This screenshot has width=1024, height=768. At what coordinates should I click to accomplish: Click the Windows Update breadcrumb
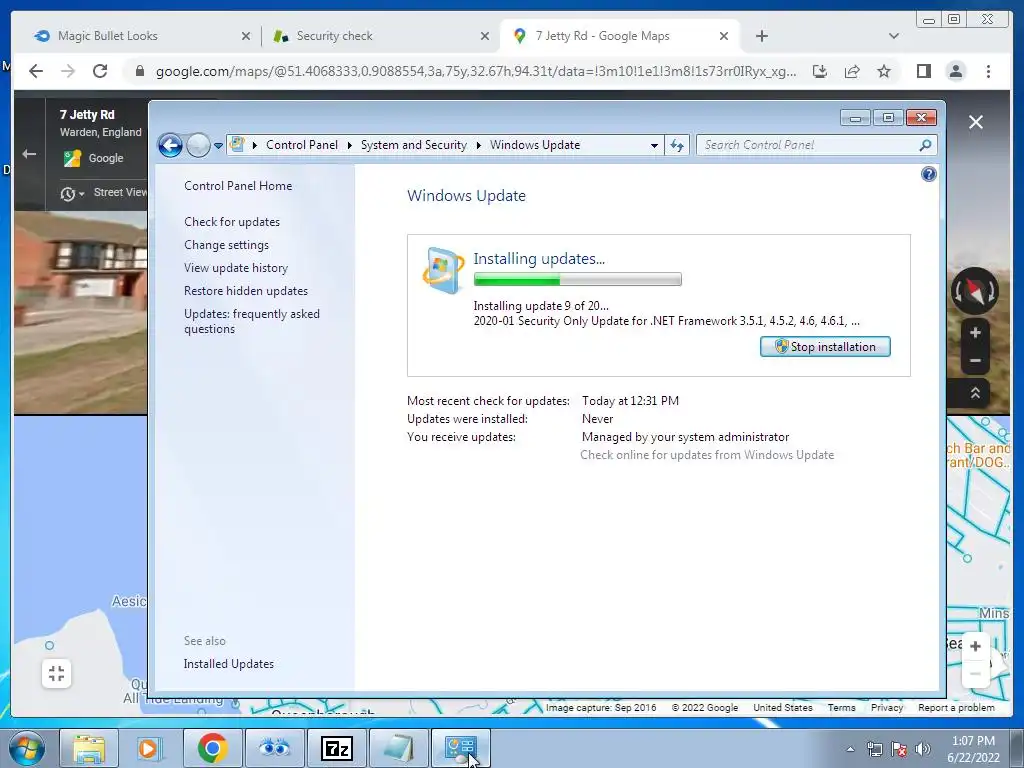[x=535, y=145]
